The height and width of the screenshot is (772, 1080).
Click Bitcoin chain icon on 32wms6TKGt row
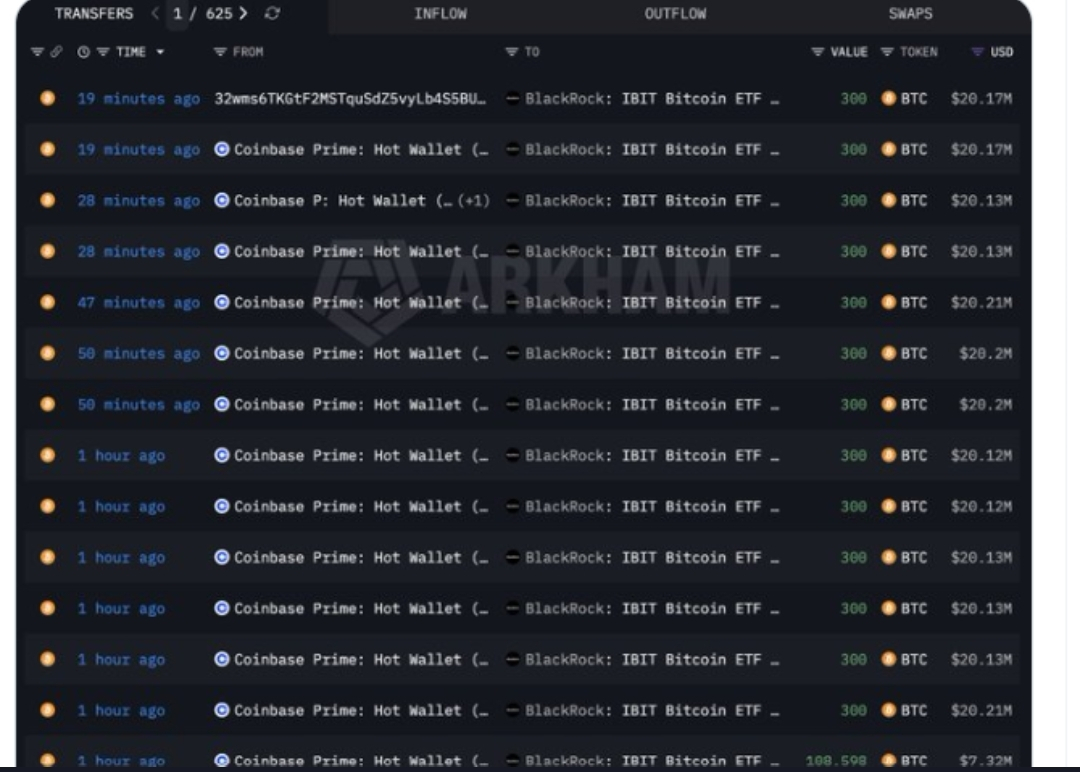point(48,98)
